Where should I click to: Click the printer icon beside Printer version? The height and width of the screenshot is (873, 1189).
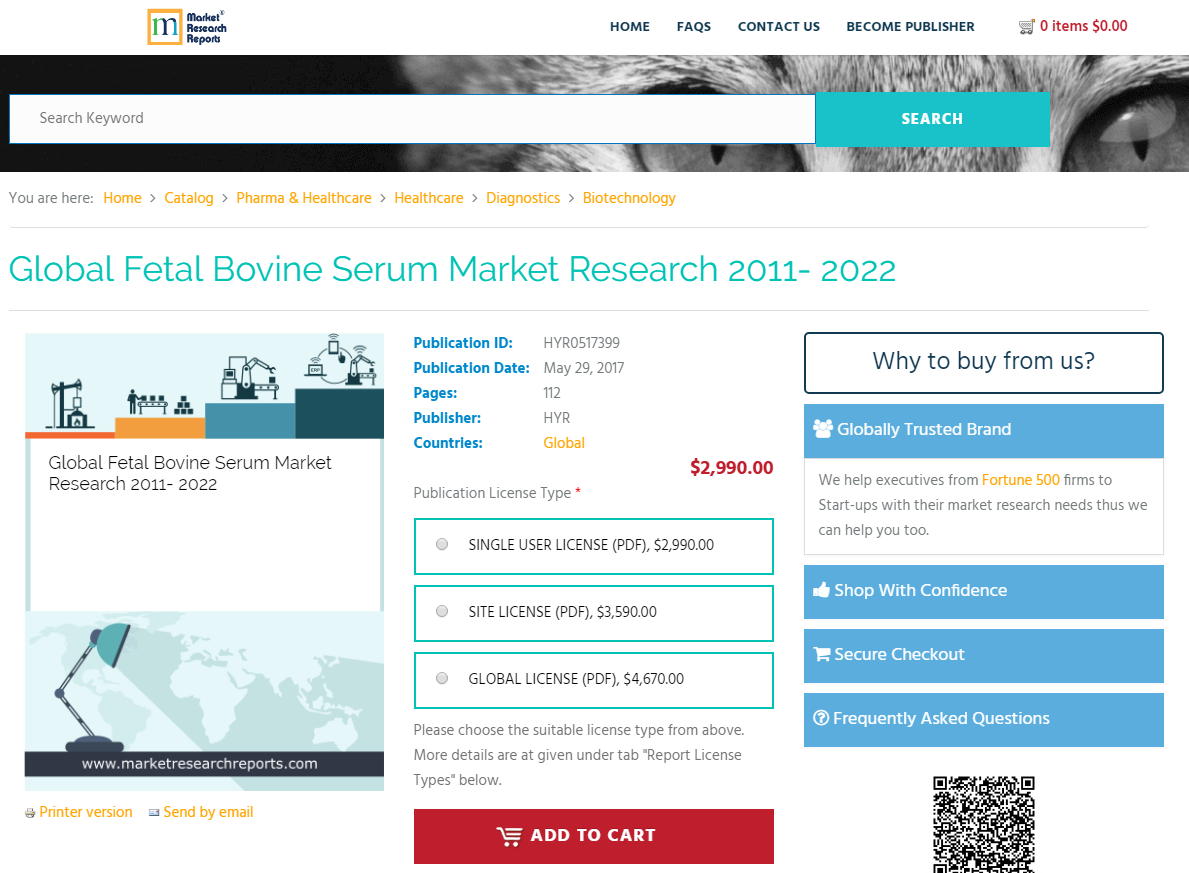coord(30,812)
